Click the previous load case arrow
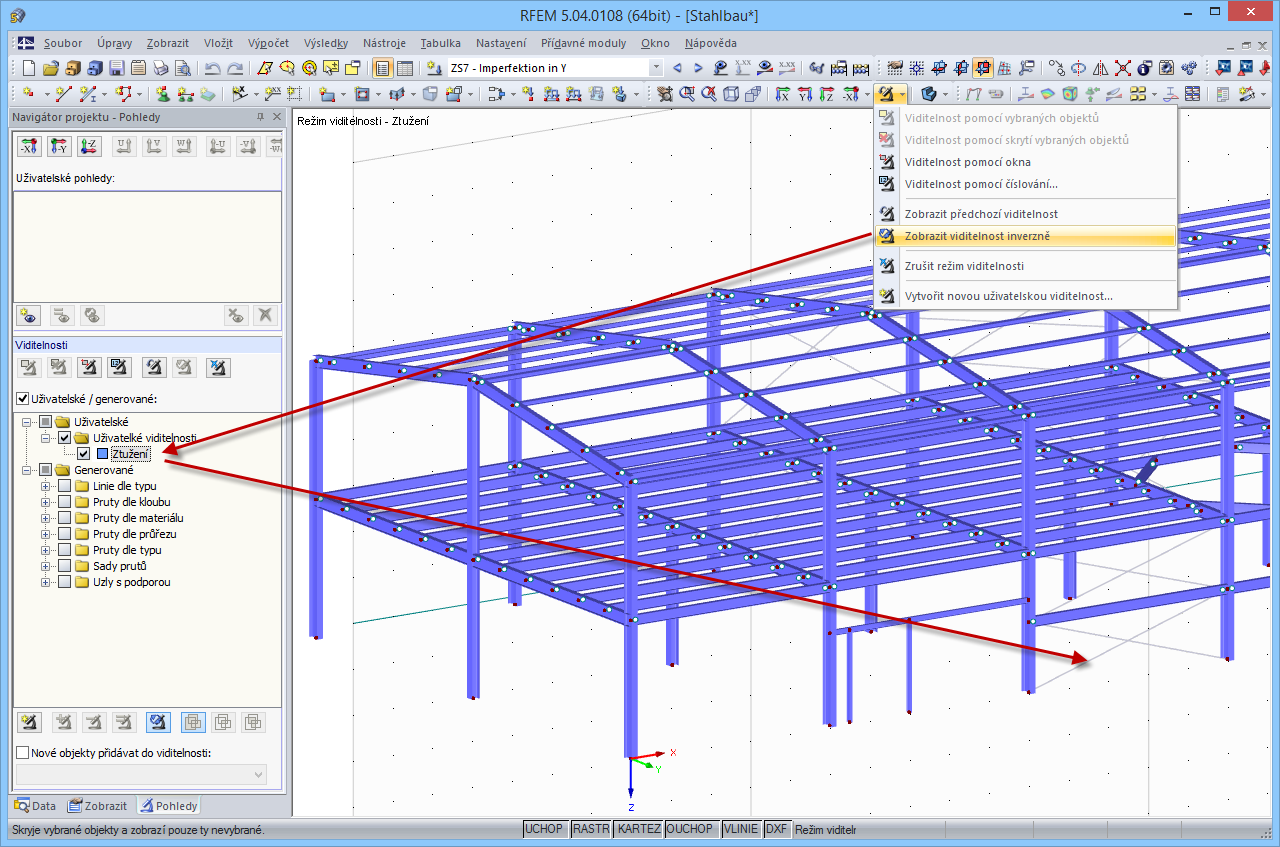The image size is (1280, 847). pos(677,68)
